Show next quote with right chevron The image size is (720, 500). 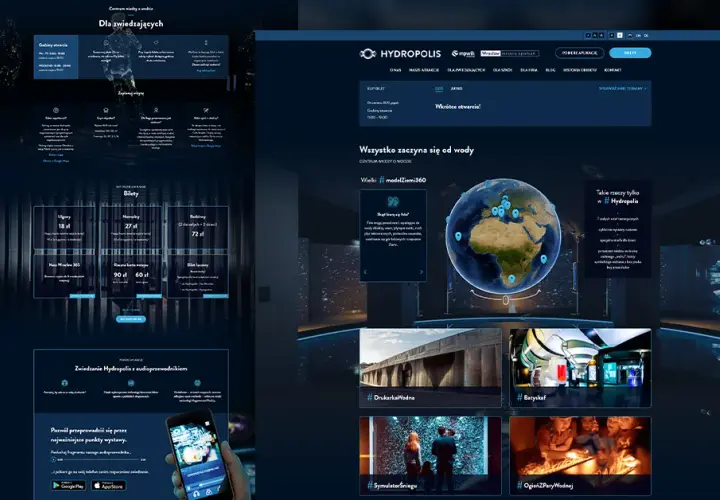(x=421, y=272)
